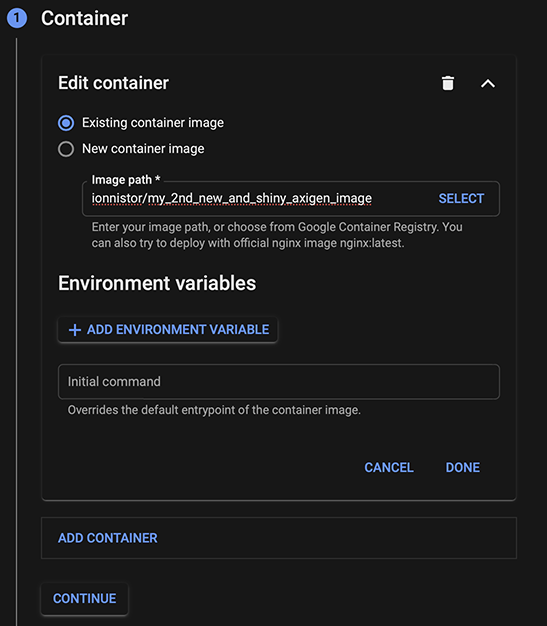Delete the container with the trash icon
547x626 pixels.
click(448, 83)
